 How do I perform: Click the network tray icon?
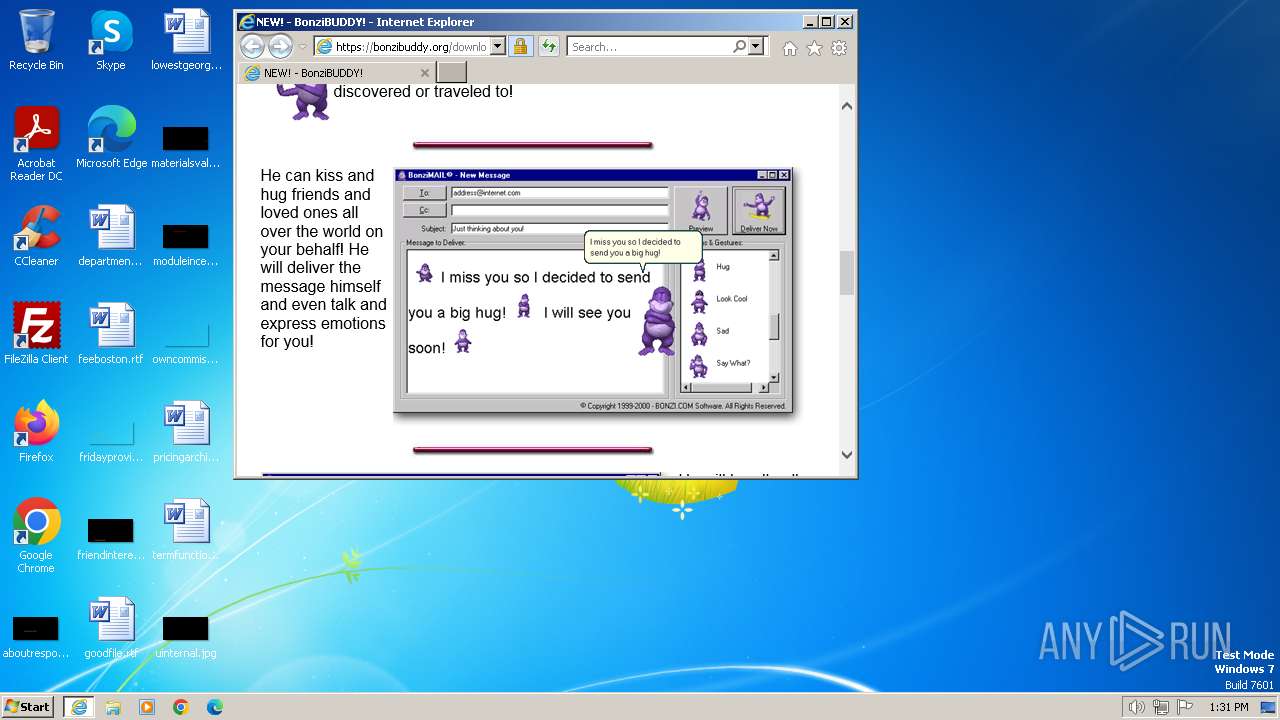(x=1161, y=707)
